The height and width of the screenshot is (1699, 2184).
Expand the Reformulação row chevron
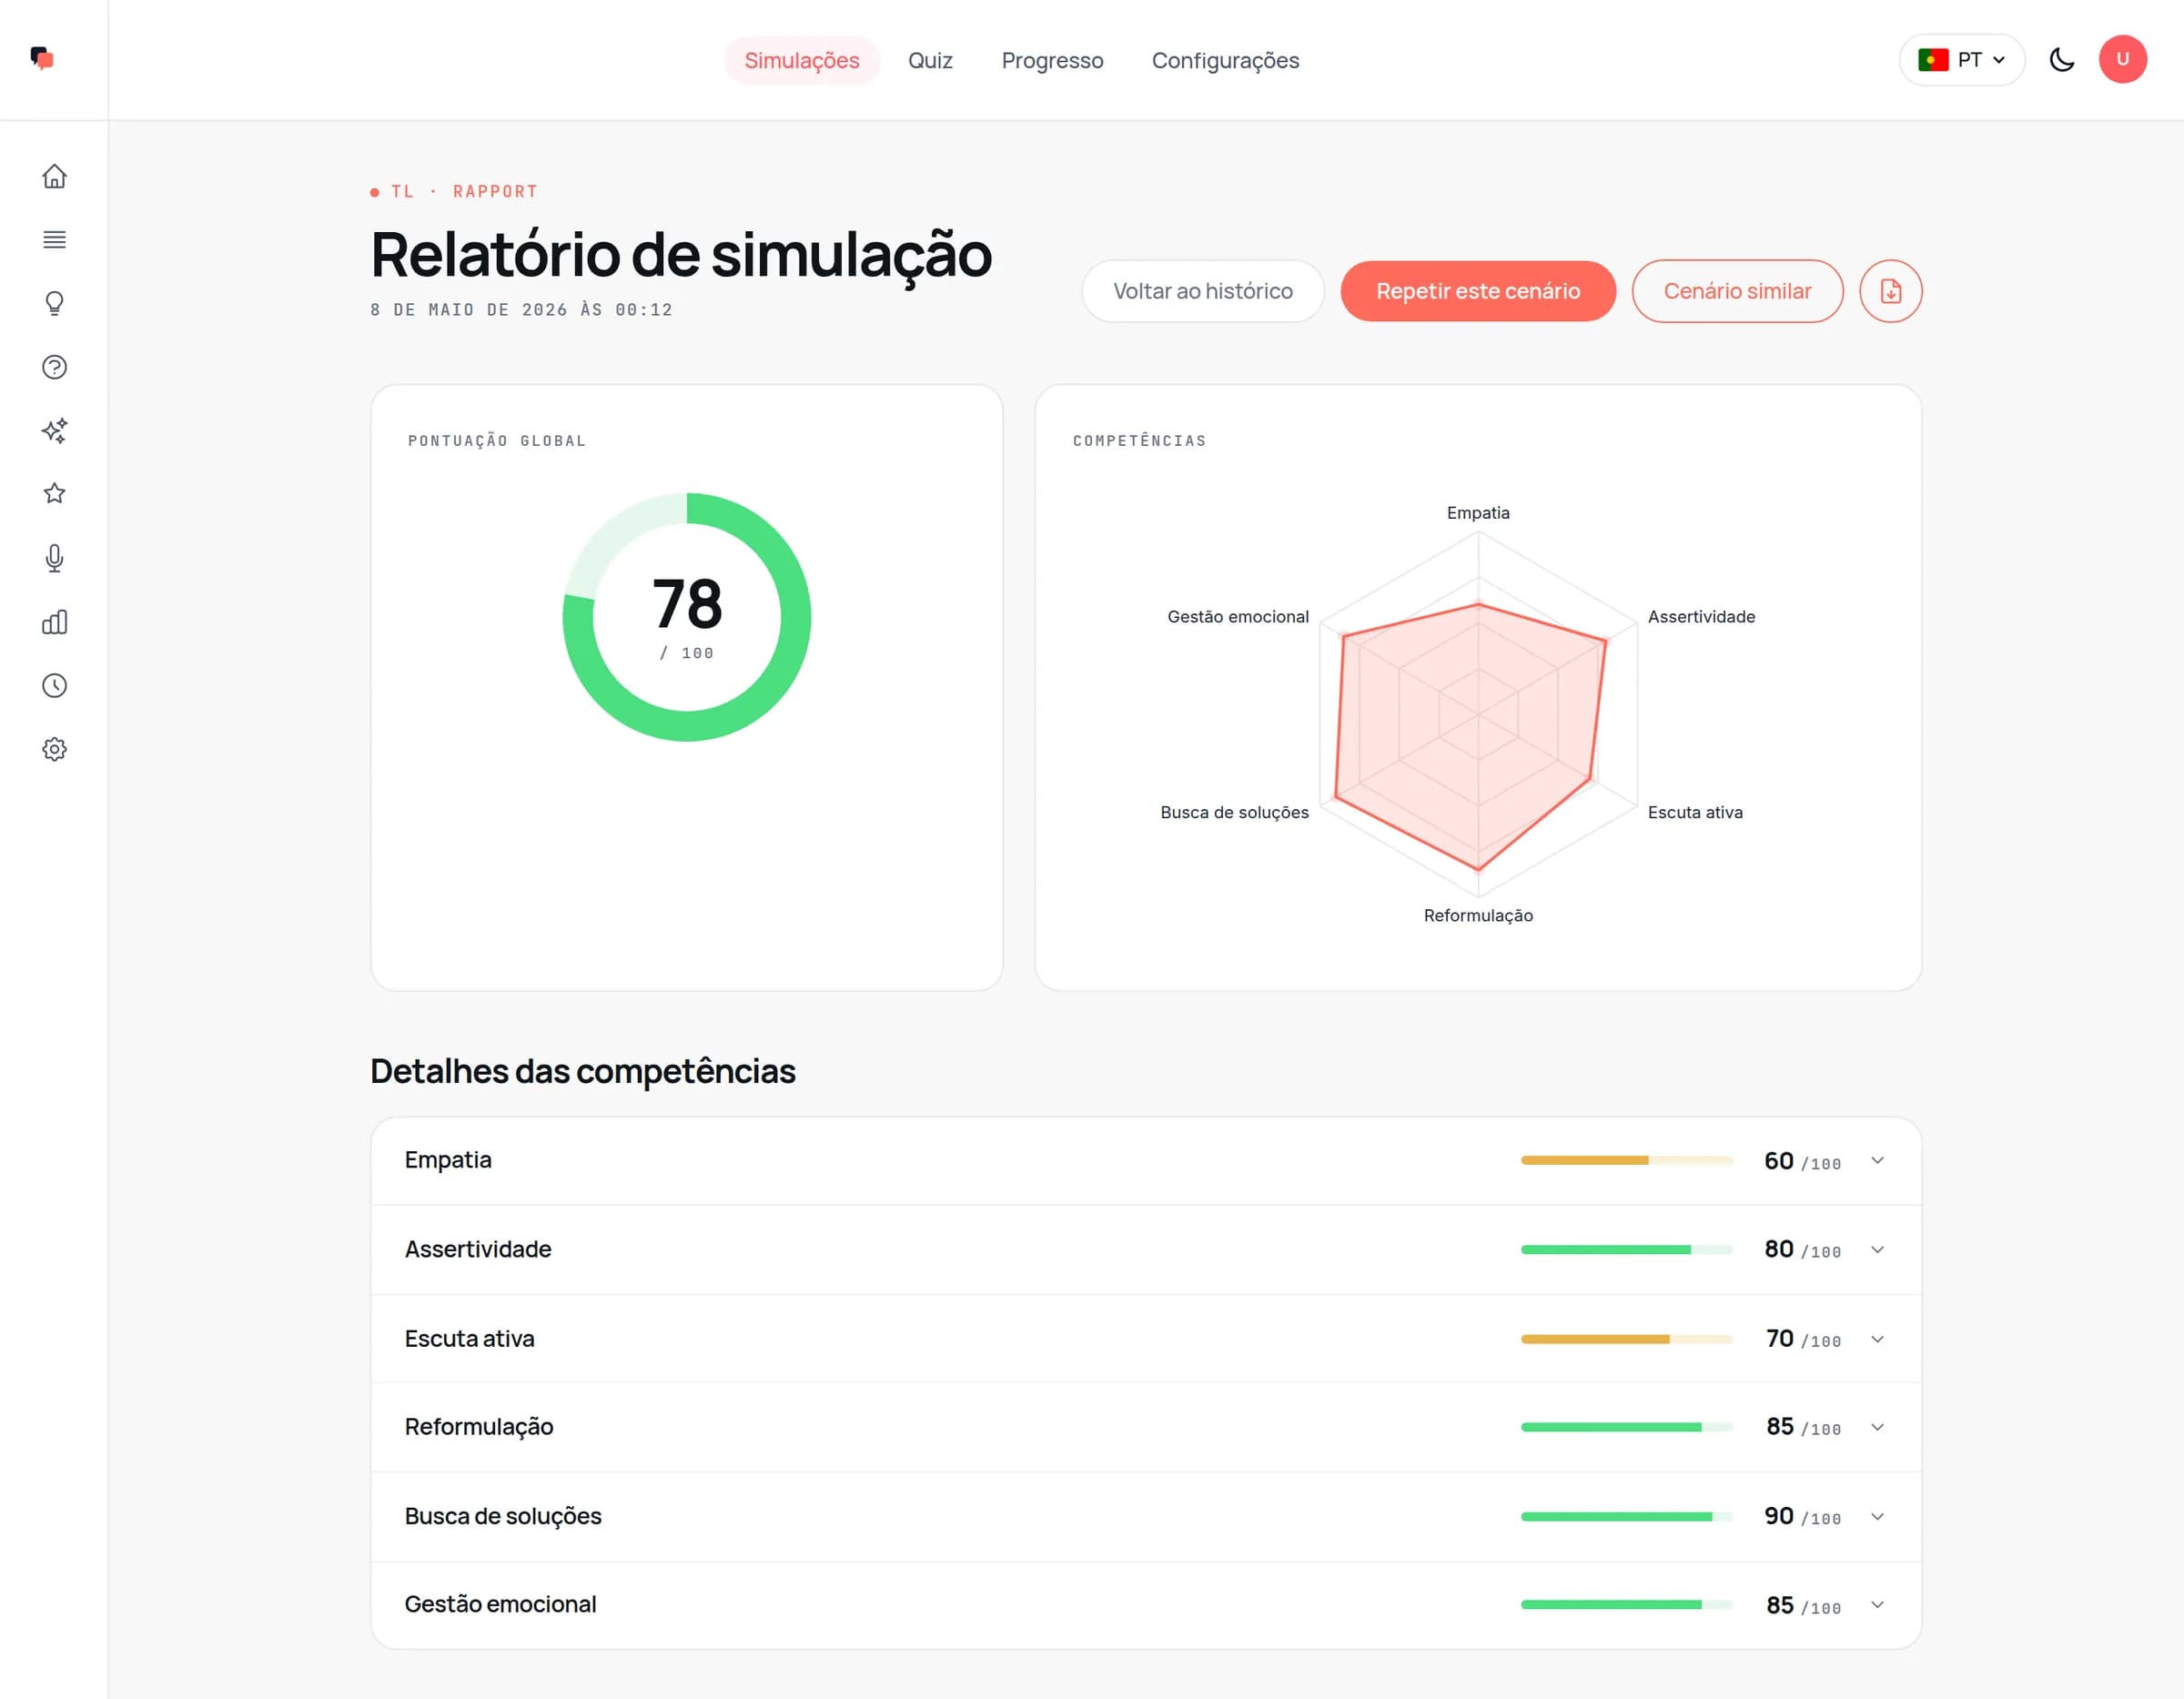point(1877,1427)
